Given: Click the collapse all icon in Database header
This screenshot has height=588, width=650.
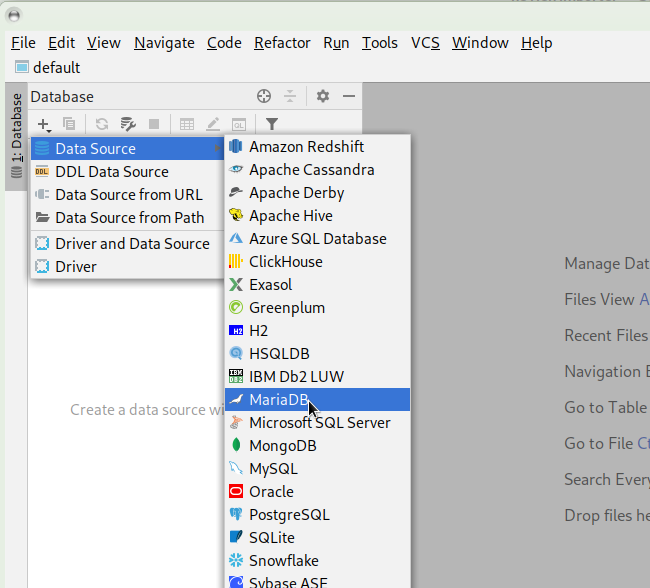Looking at the screenshot, I should [x=289, y=96].
